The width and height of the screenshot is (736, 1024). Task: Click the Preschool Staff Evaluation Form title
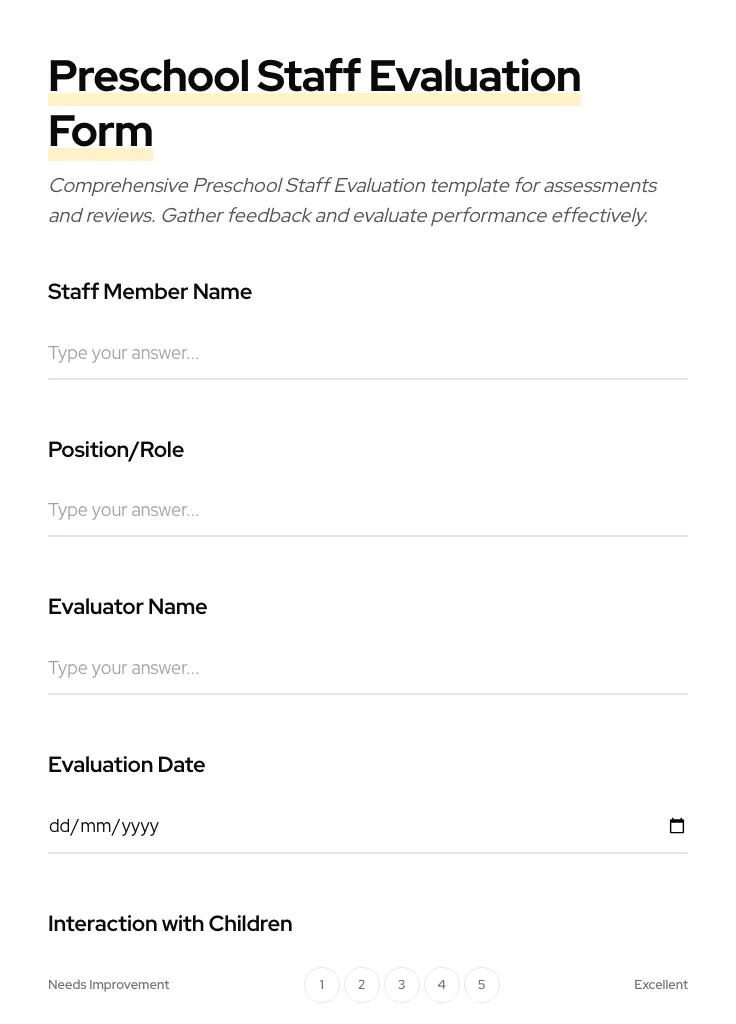click(x=314, y=103)
